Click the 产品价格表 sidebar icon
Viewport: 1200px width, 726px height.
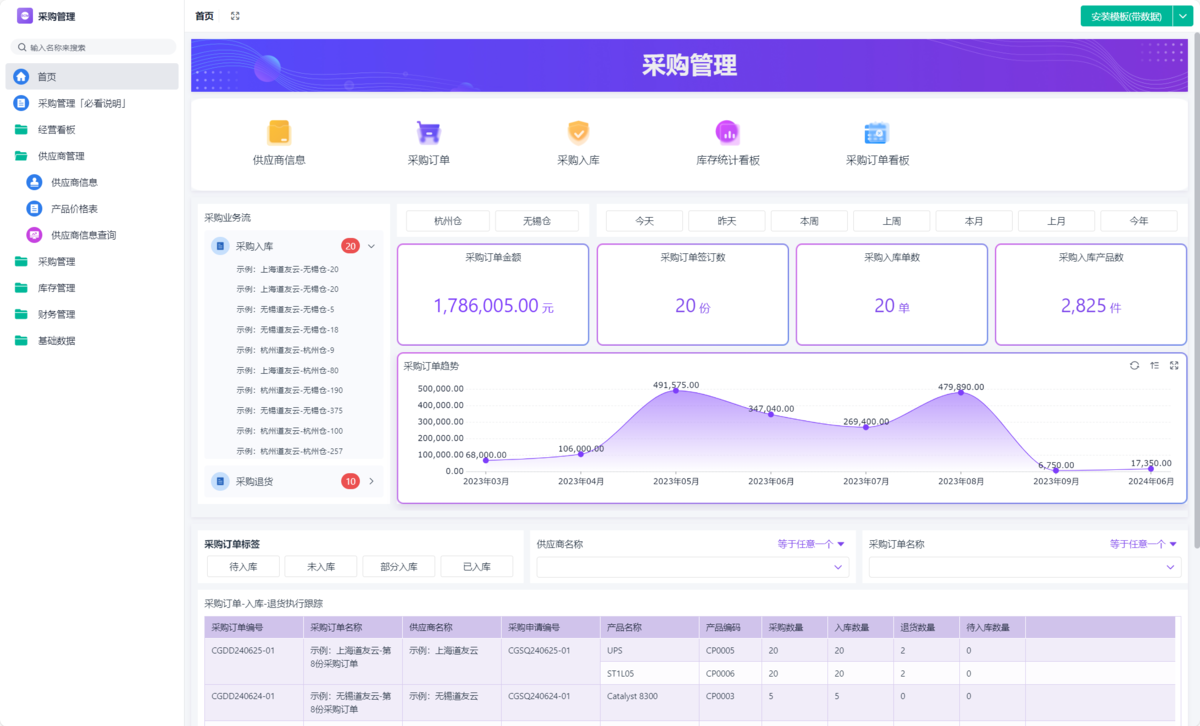click(34, 208)
